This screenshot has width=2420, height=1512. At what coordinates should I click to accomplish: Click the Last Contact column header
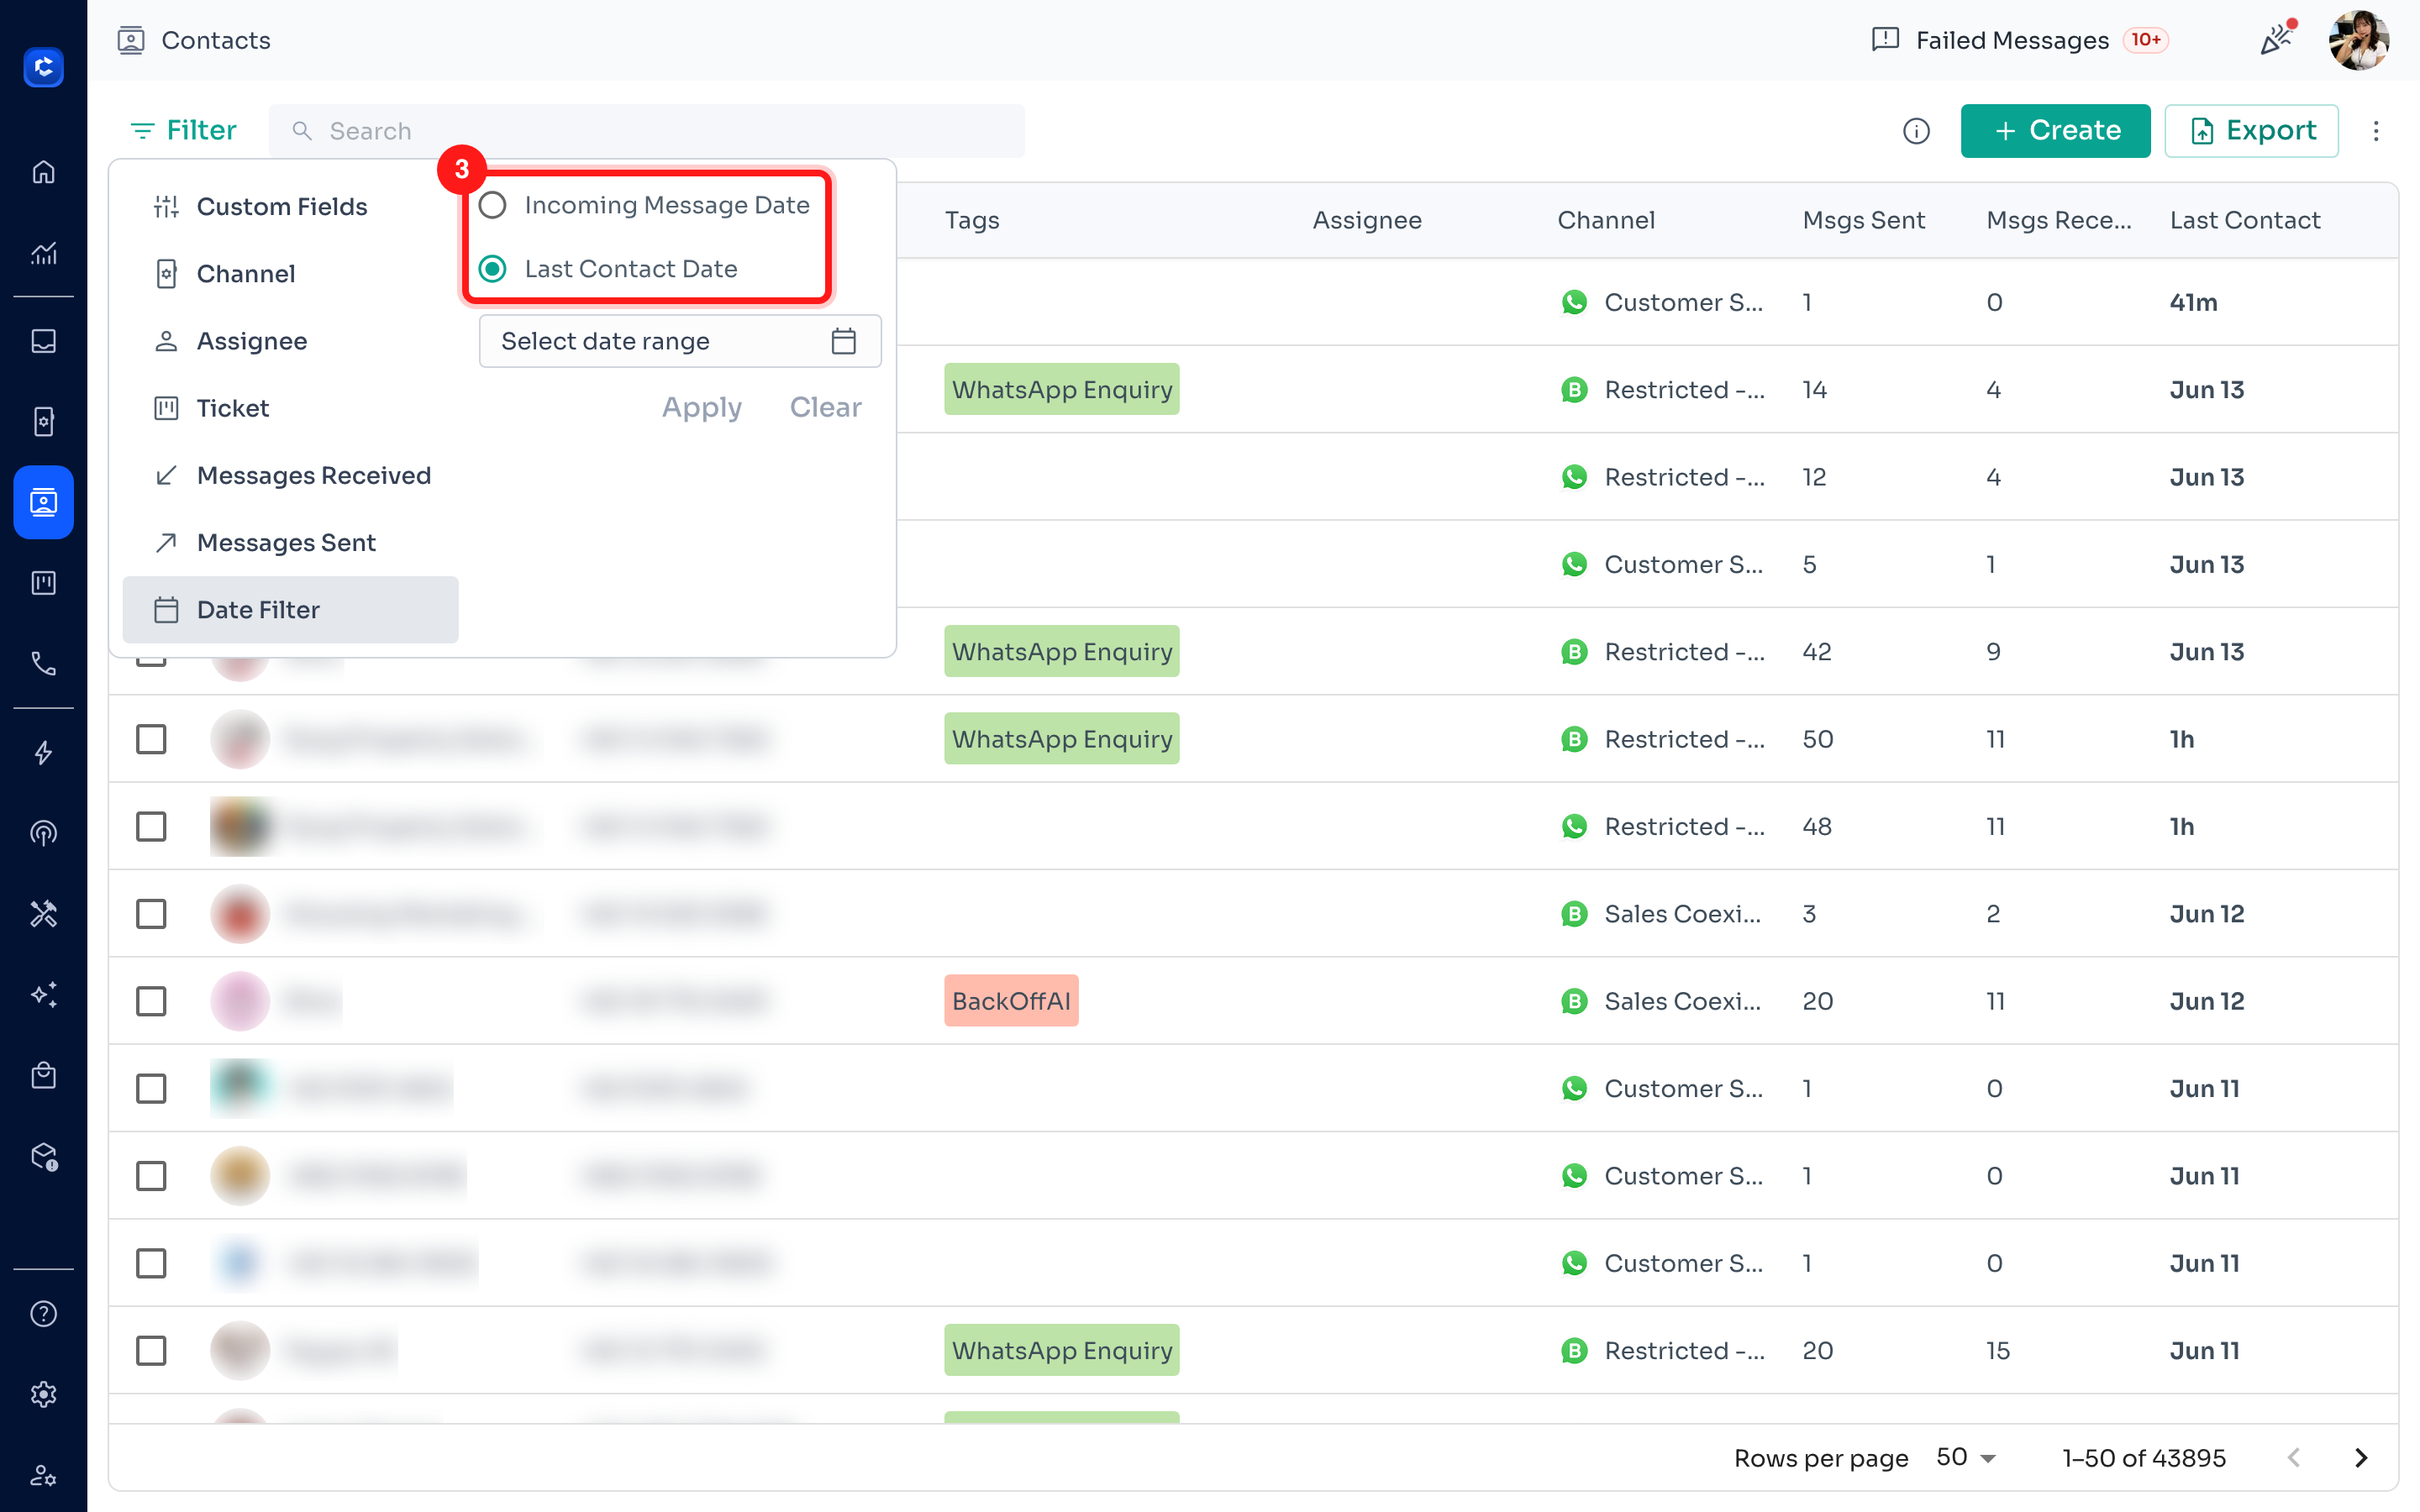2245,220
